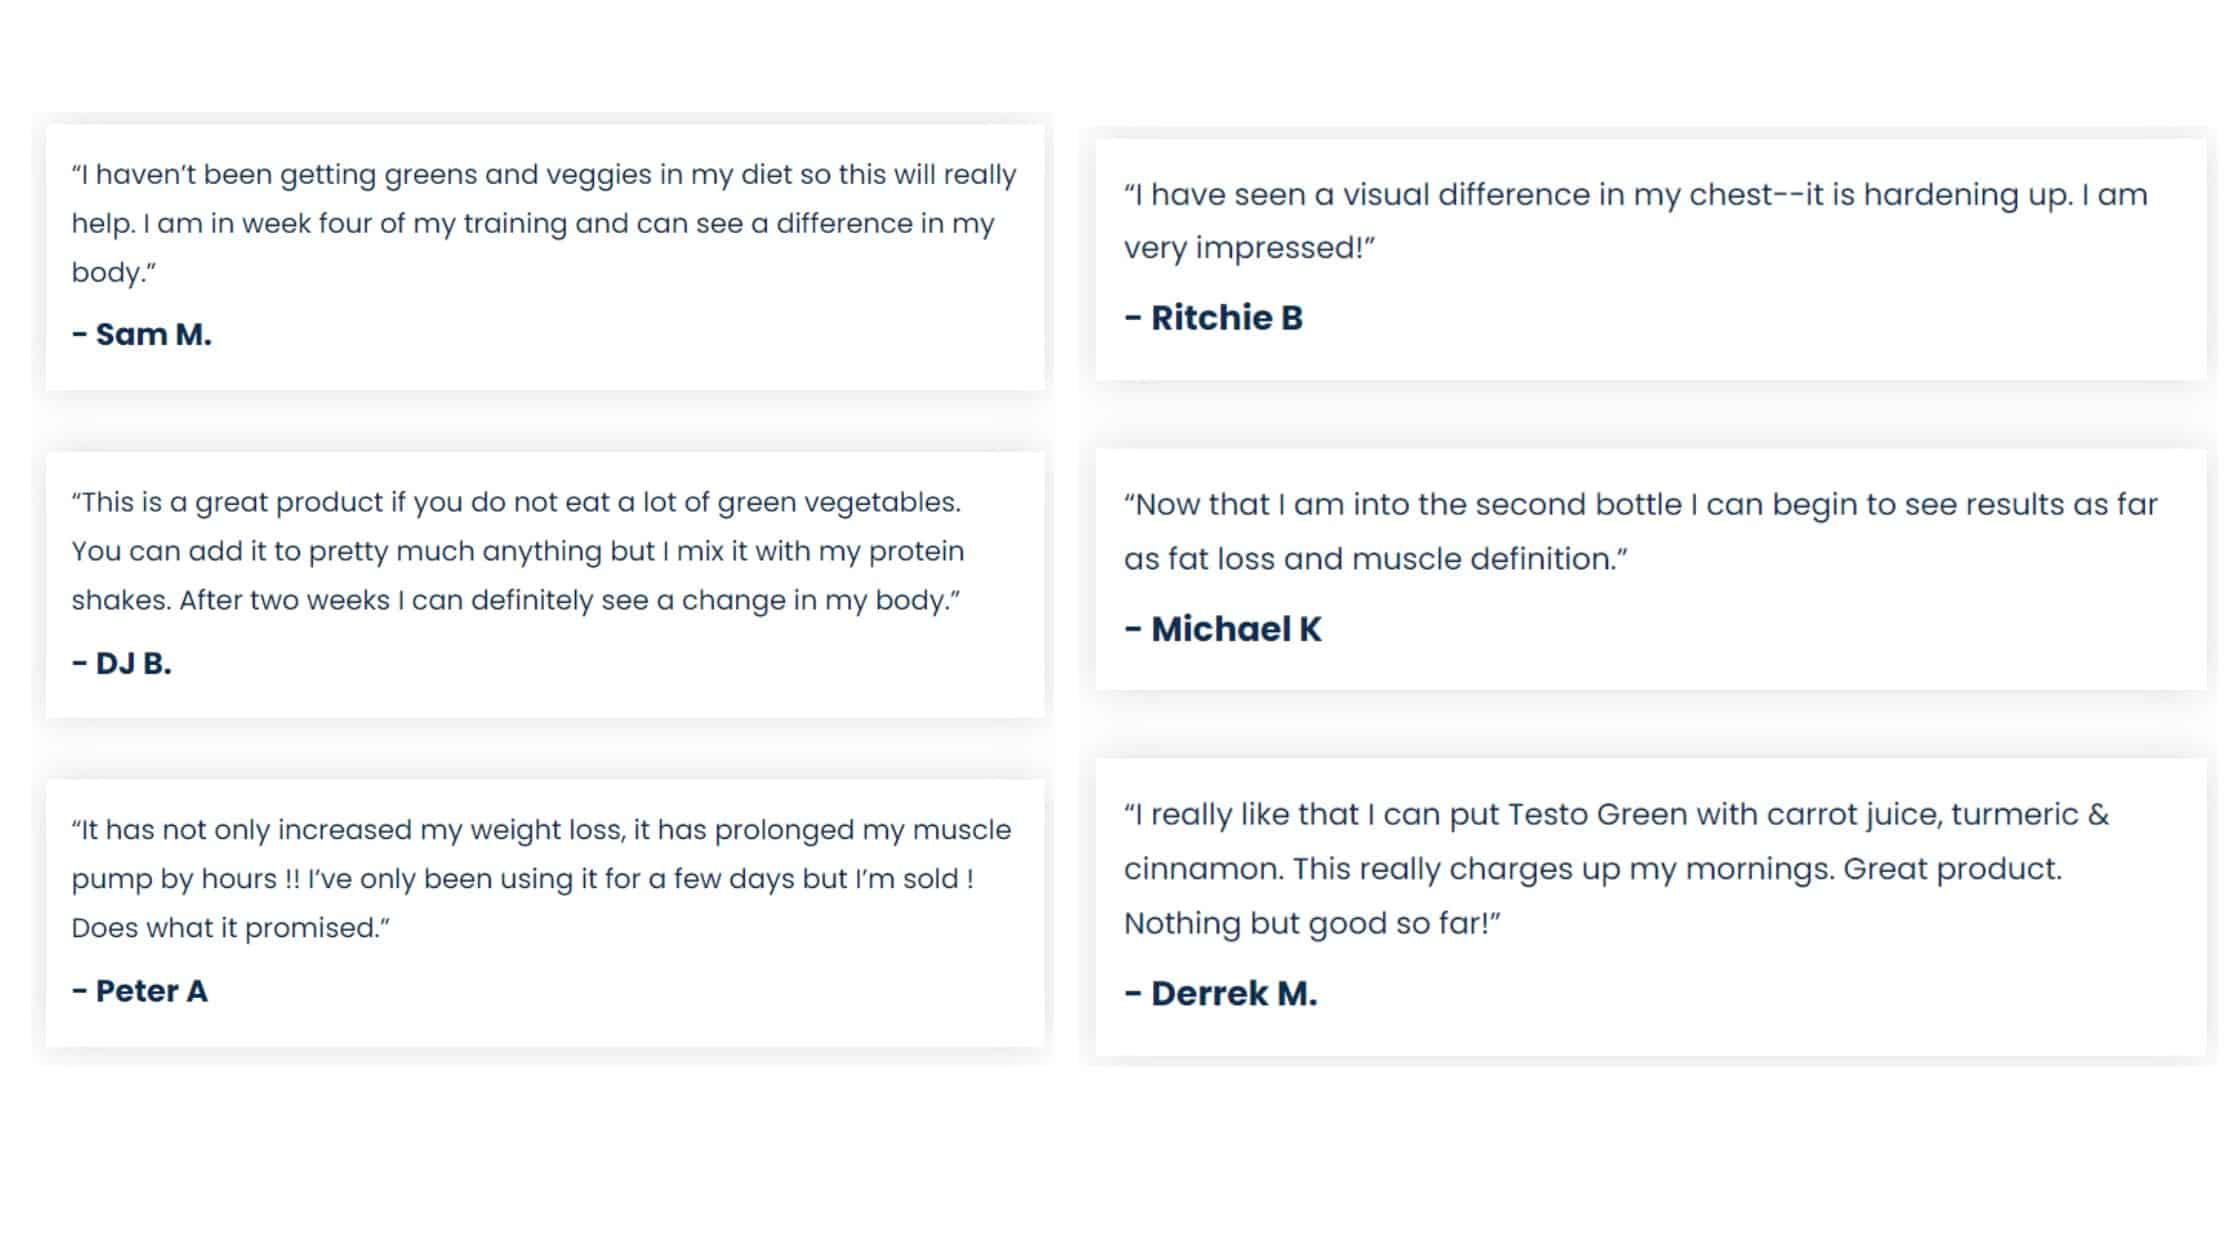Select the name '– Sam M.'
Screen dimensions: 2240x1260
coord(142,334)
